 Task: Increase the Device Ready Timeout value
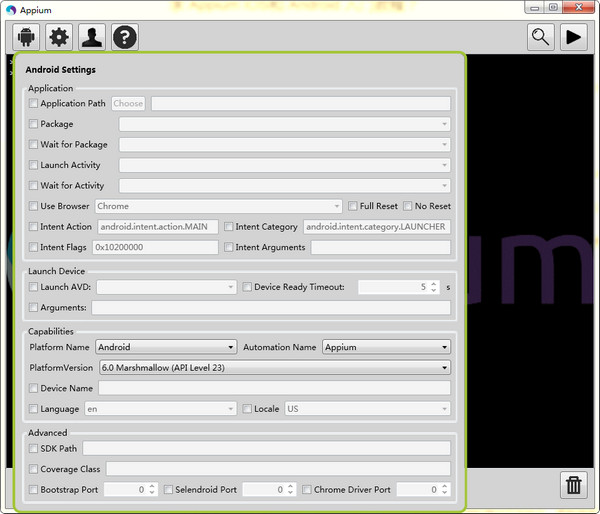[x=433, y=283]
